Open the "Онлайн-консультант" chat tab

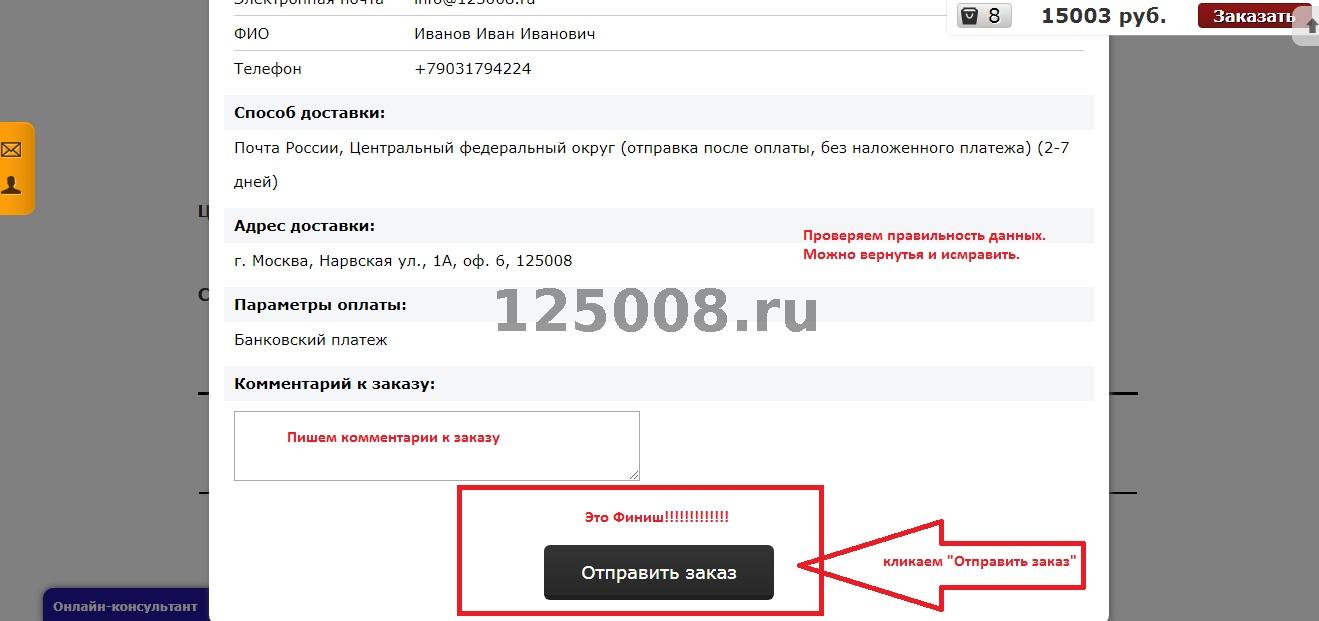[125, 606]
